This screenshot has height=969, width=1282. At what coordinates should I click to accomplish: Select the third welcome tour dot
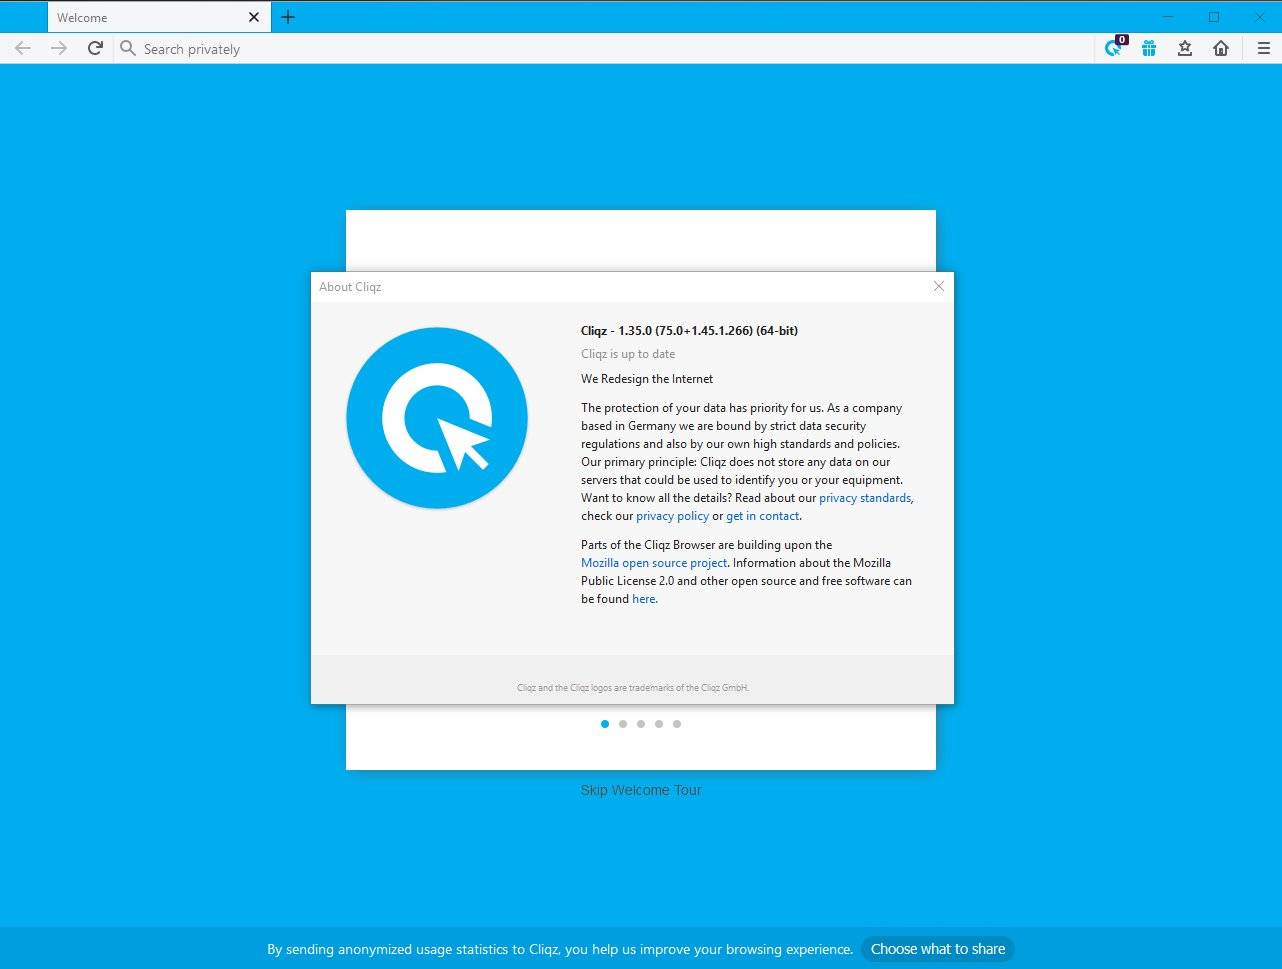point(641,724)
